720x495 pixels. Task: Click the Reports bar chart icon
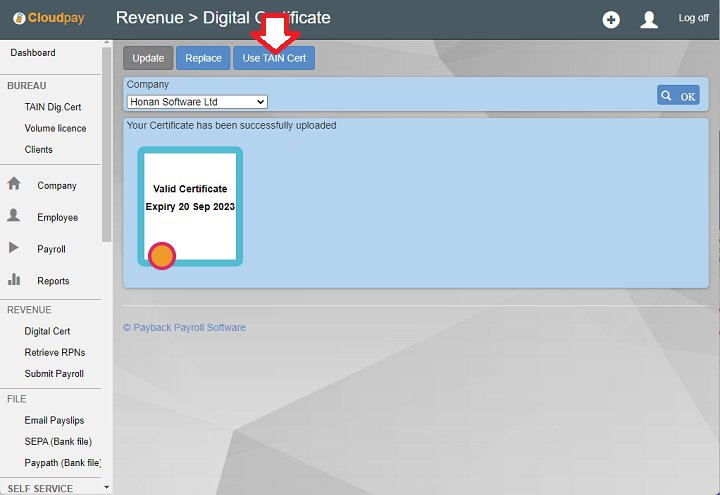point(14,280)
